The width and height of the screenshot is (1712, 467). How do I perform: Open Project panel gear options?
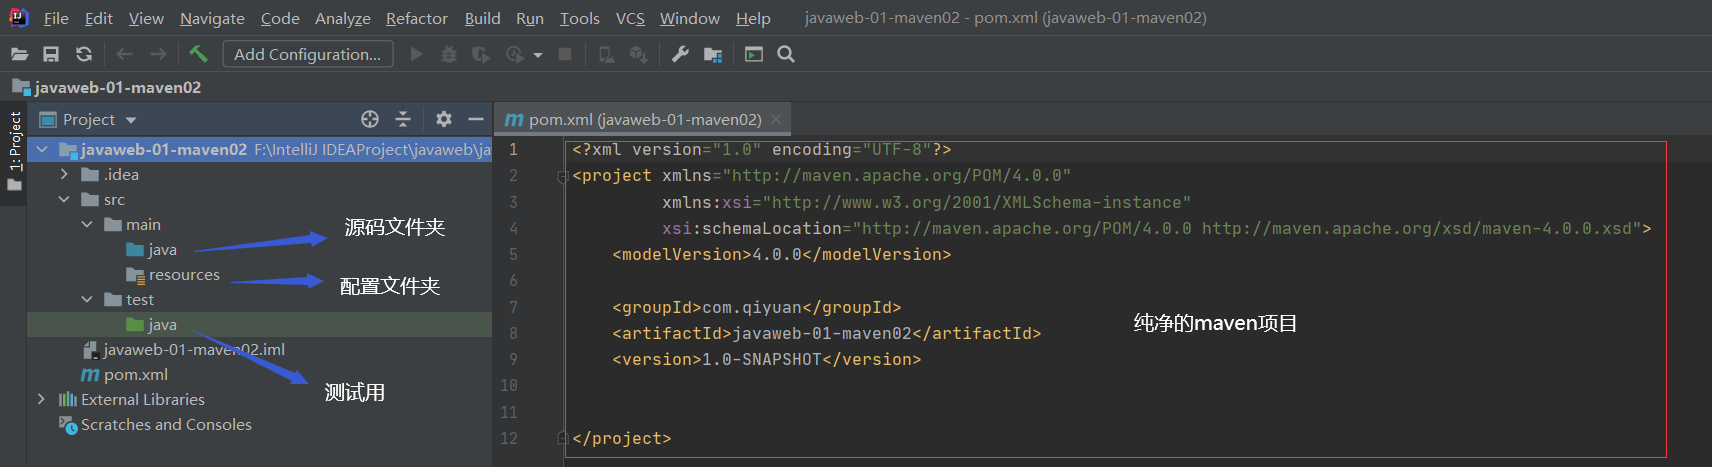pos(444,119)
